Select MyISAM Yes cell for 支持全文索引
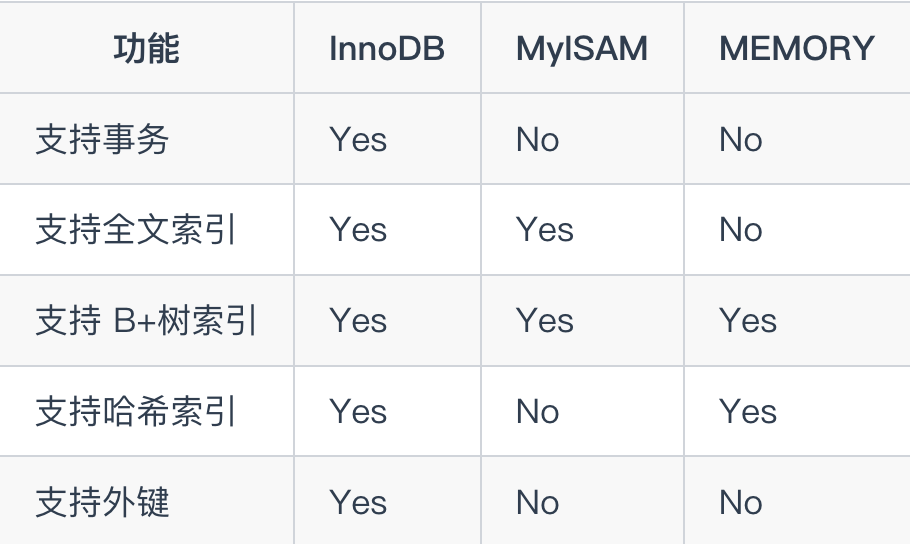 [x=545, y=230]
